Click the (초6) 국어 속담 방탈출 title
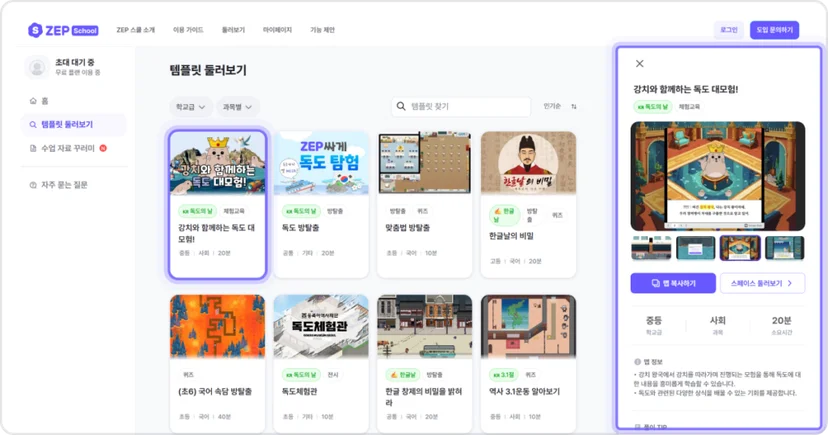The height and width of the screenshot is (435, 828). pyautogui.click(x=215, y=392)
